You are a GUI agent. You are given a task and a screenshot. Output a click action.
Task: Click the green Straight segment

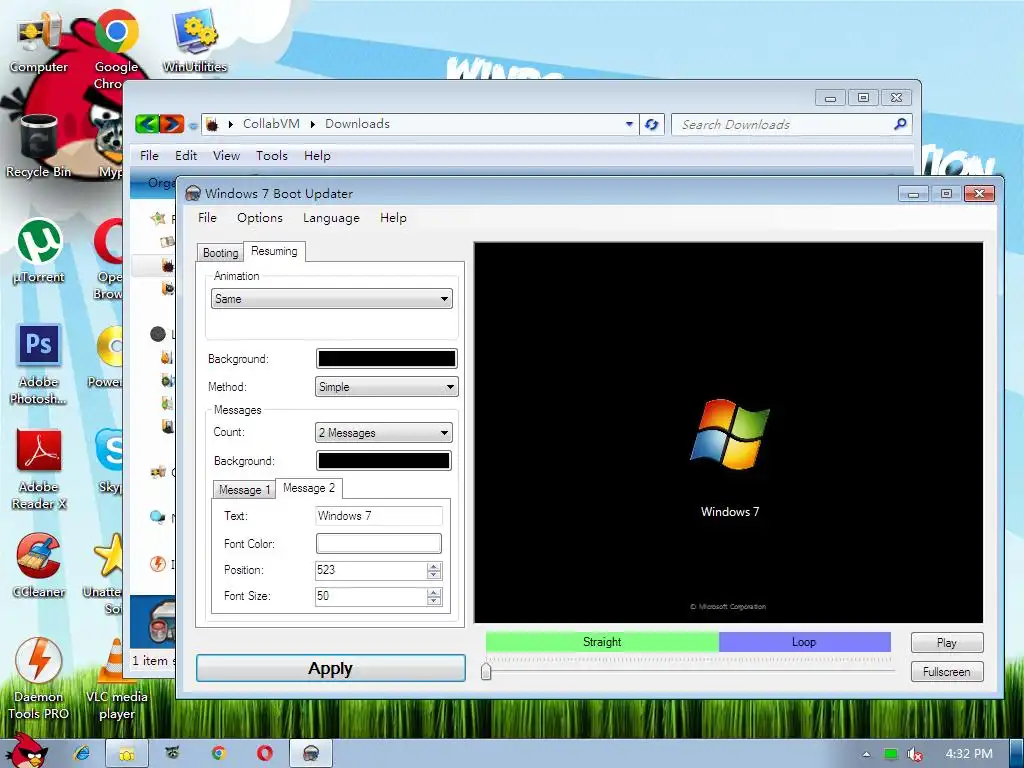tap(602, 642)
